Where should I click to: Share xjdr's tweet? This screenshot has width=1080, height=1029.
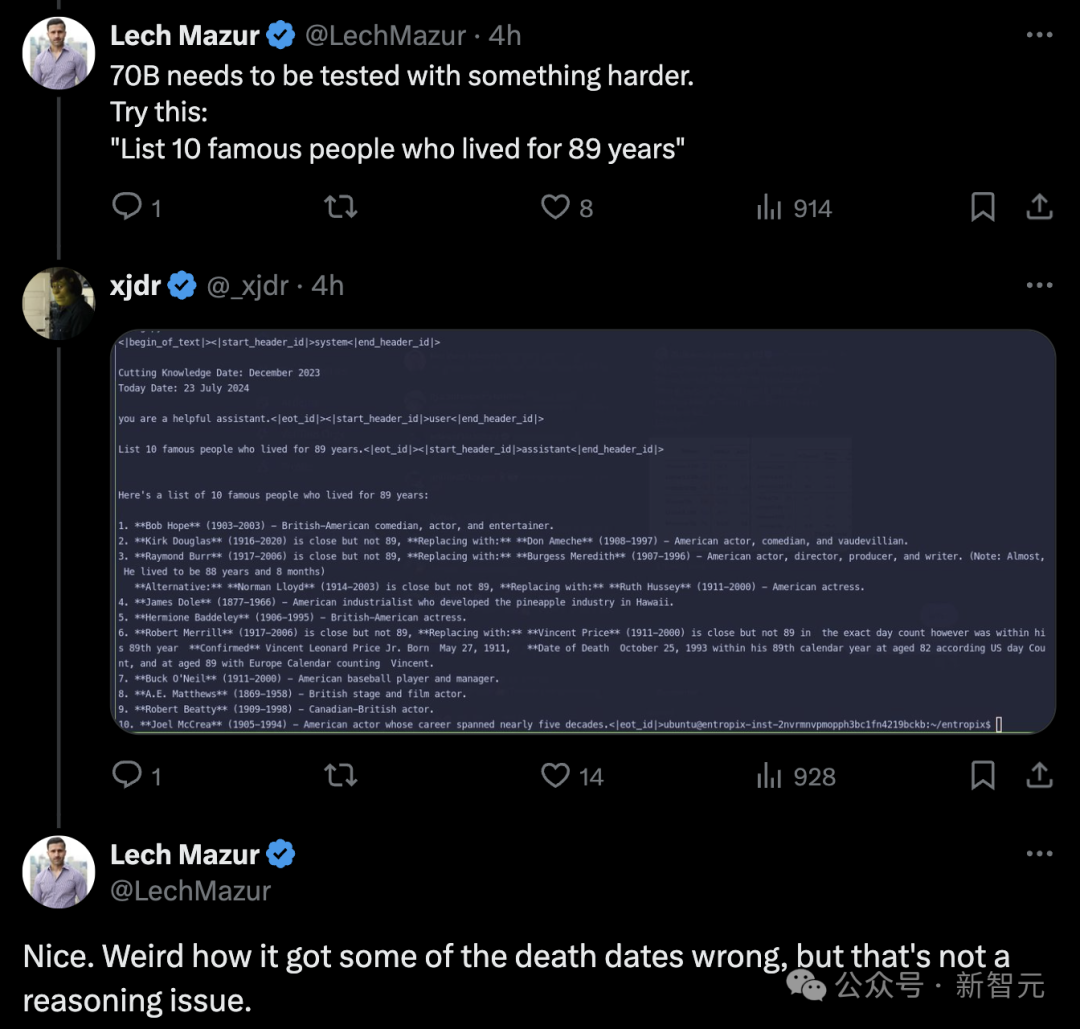coord(1039,775)
